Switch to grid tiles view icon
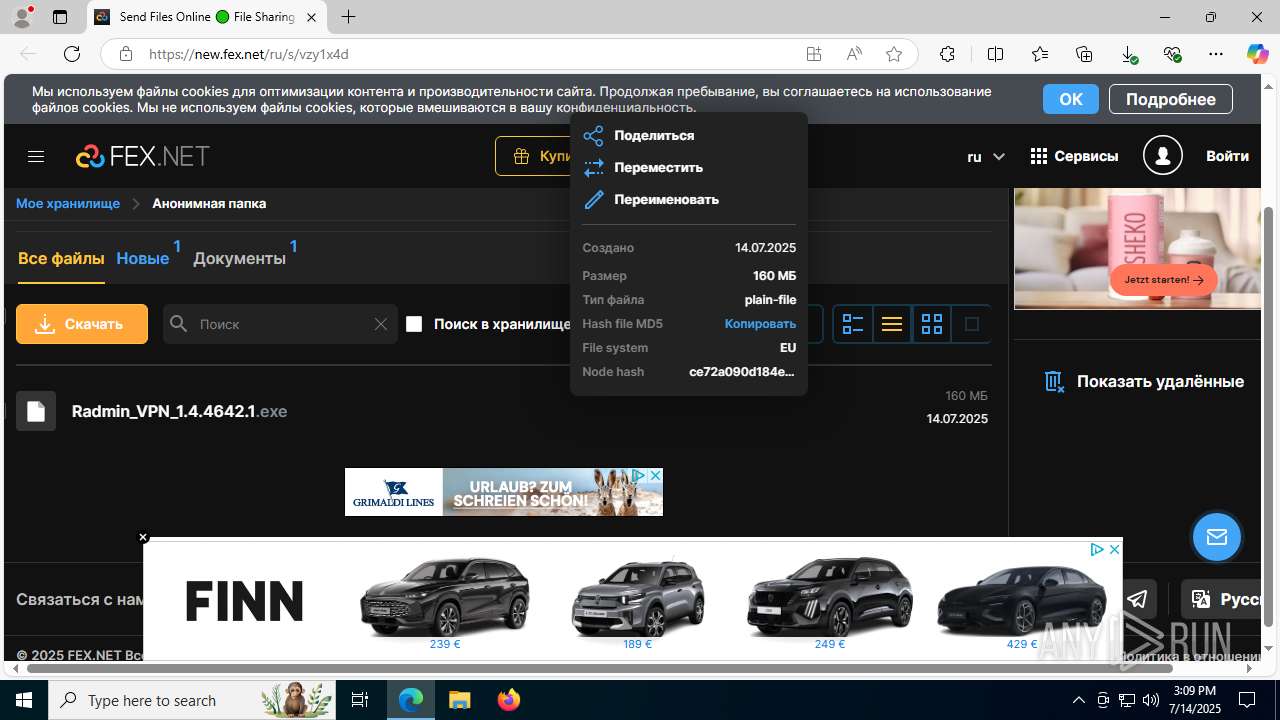The image size is (1280, 720). (x=932, y=324)
